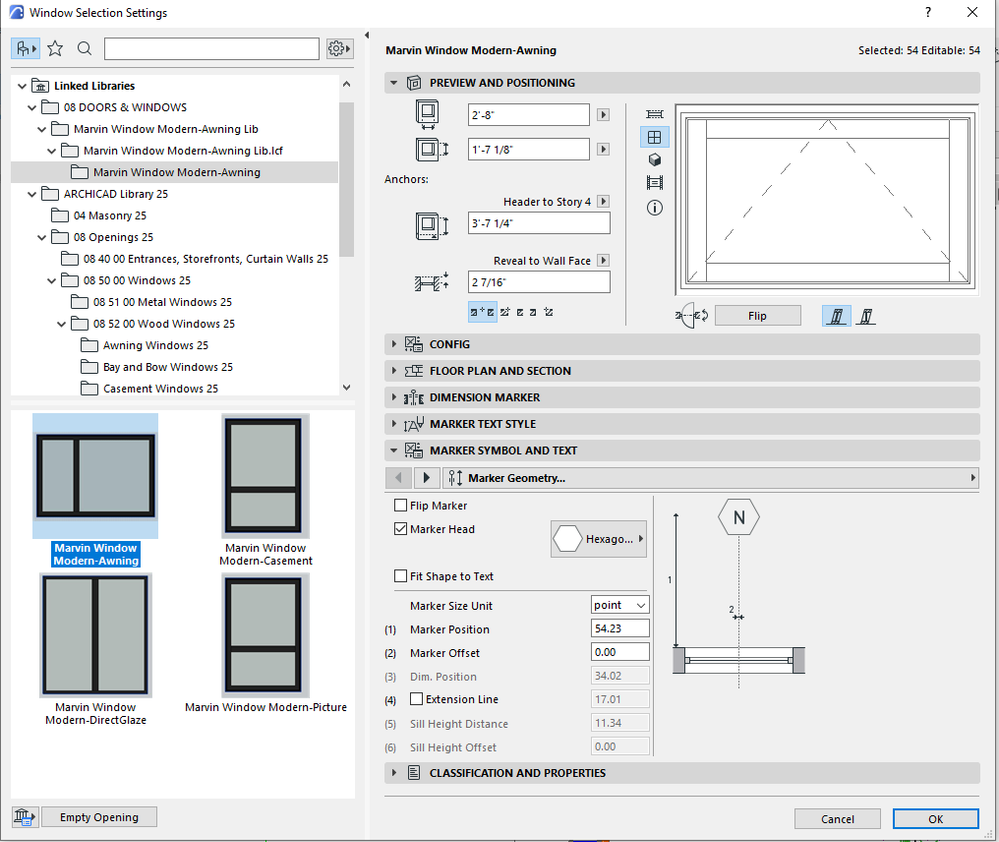
Task: Expand Classification and Properties section
Action: tap(394, 773)
